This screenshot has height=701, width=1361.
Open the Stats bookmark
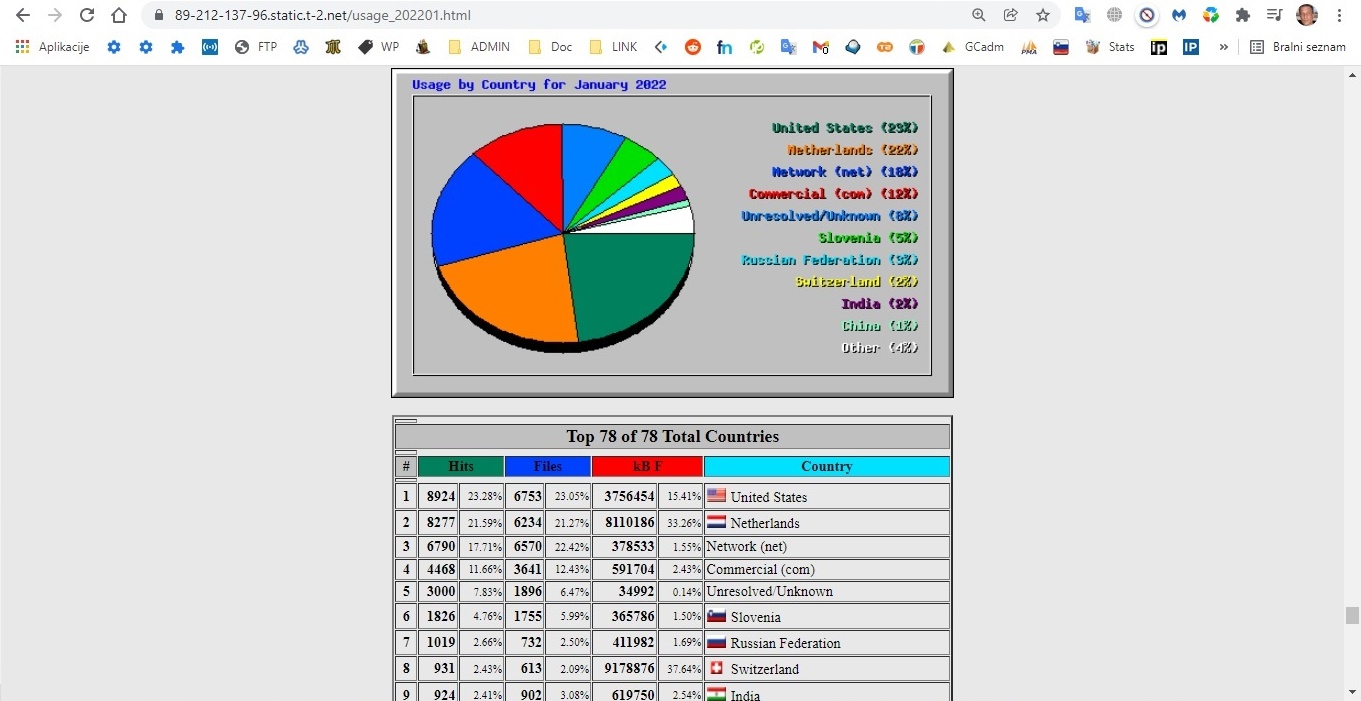coord(1110,47)
